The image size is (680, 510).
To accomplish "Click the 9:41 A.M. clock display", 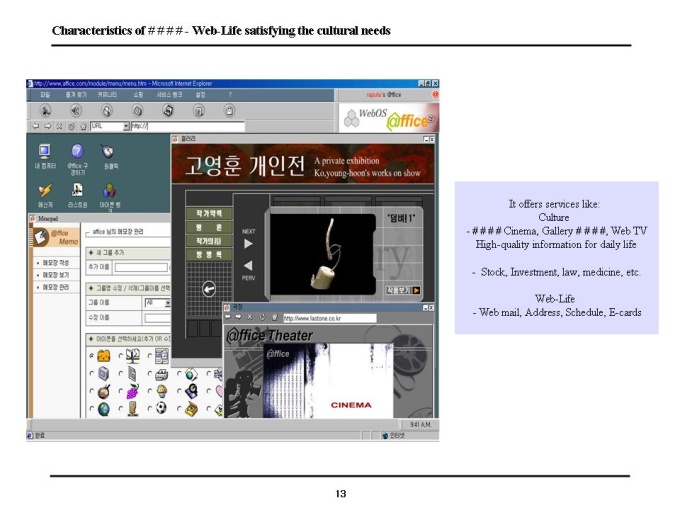I will (x=420, y=425).
